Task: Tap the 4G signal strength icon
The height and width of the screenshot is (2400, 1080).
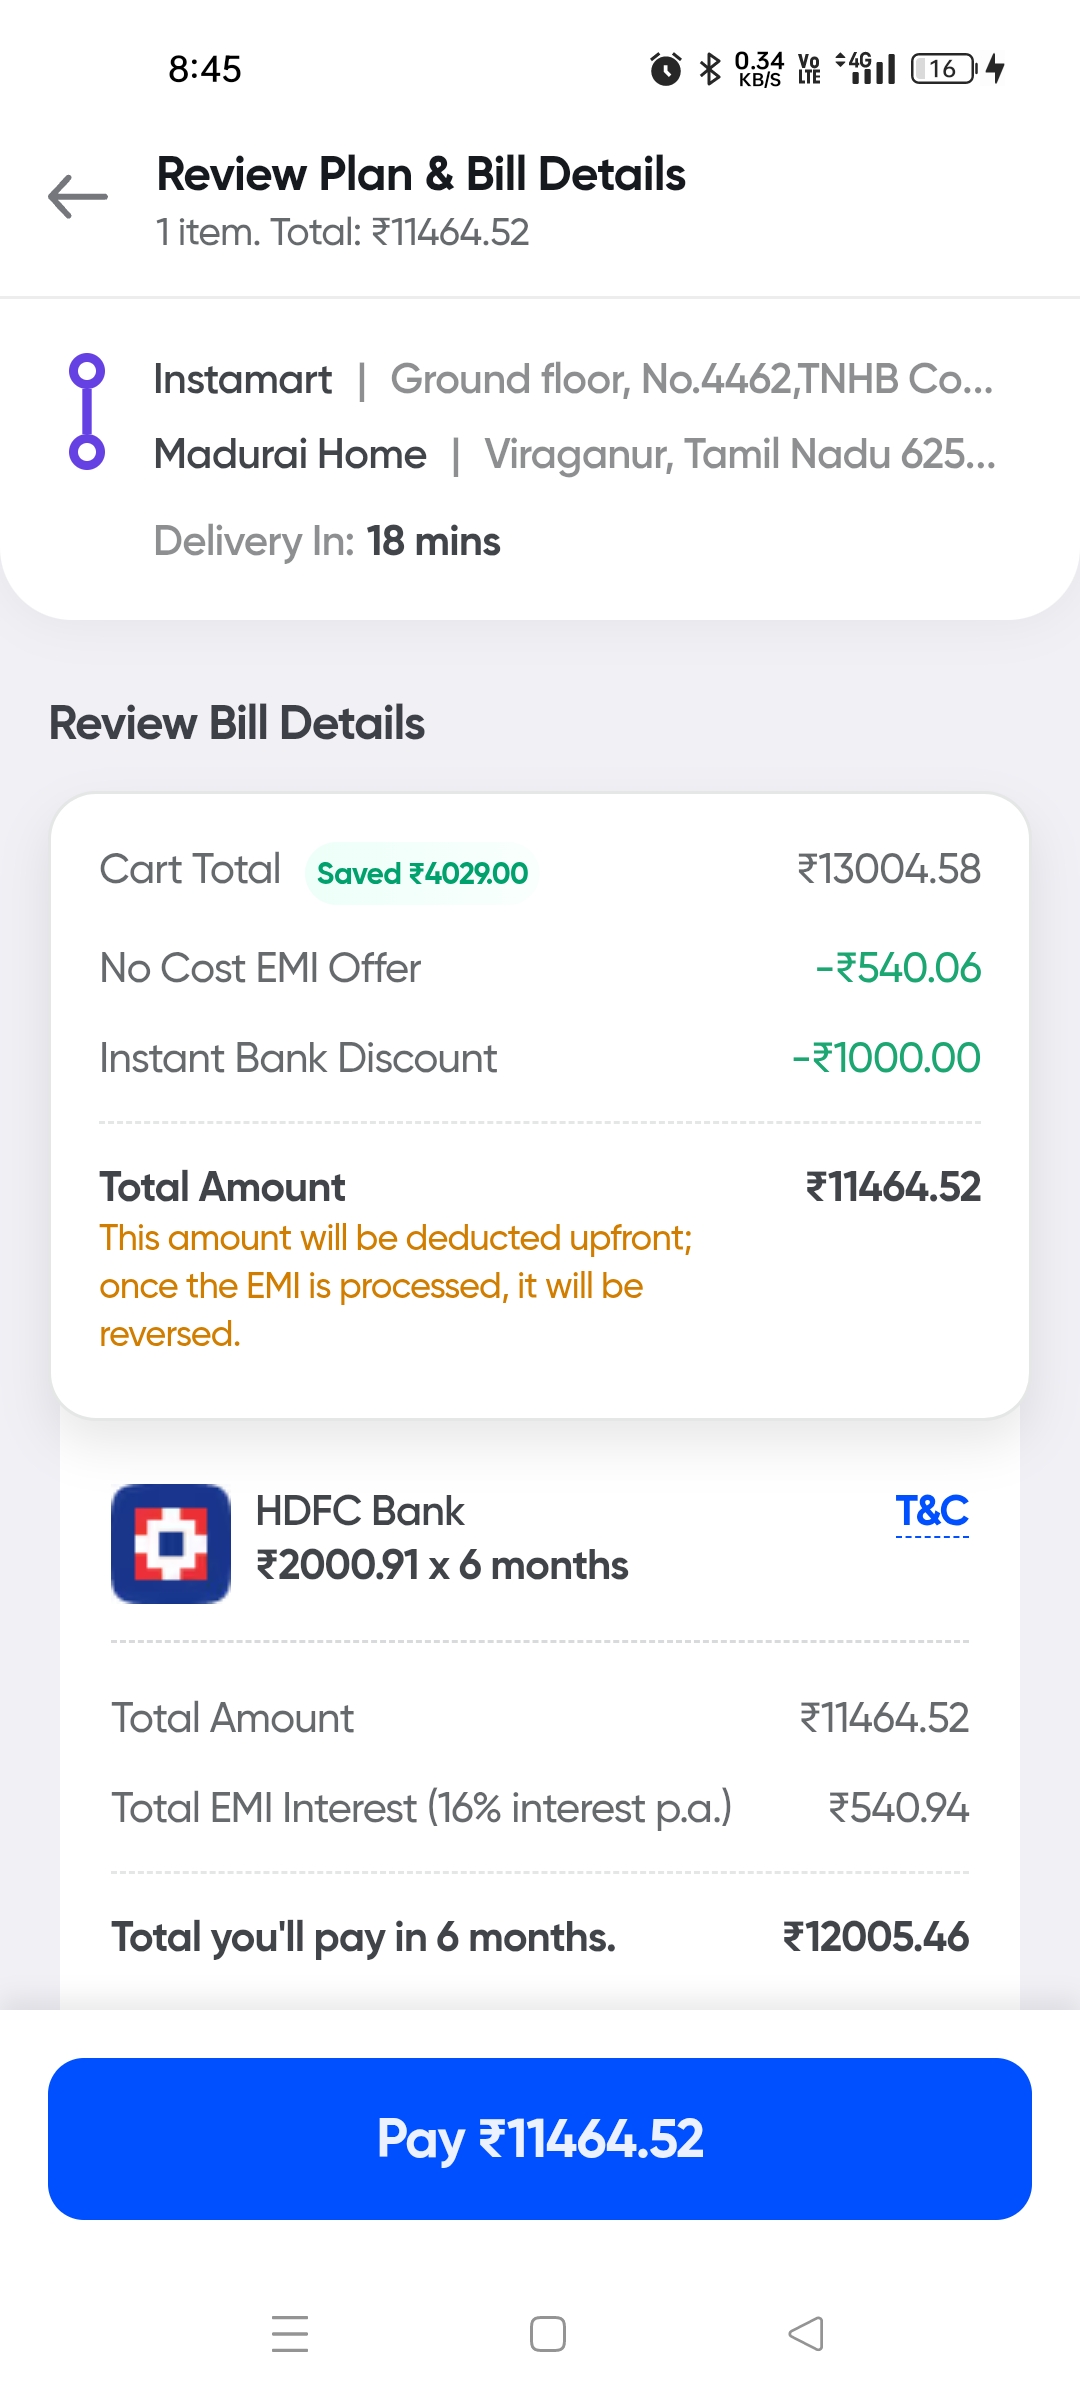Action: tap(868, 69)
